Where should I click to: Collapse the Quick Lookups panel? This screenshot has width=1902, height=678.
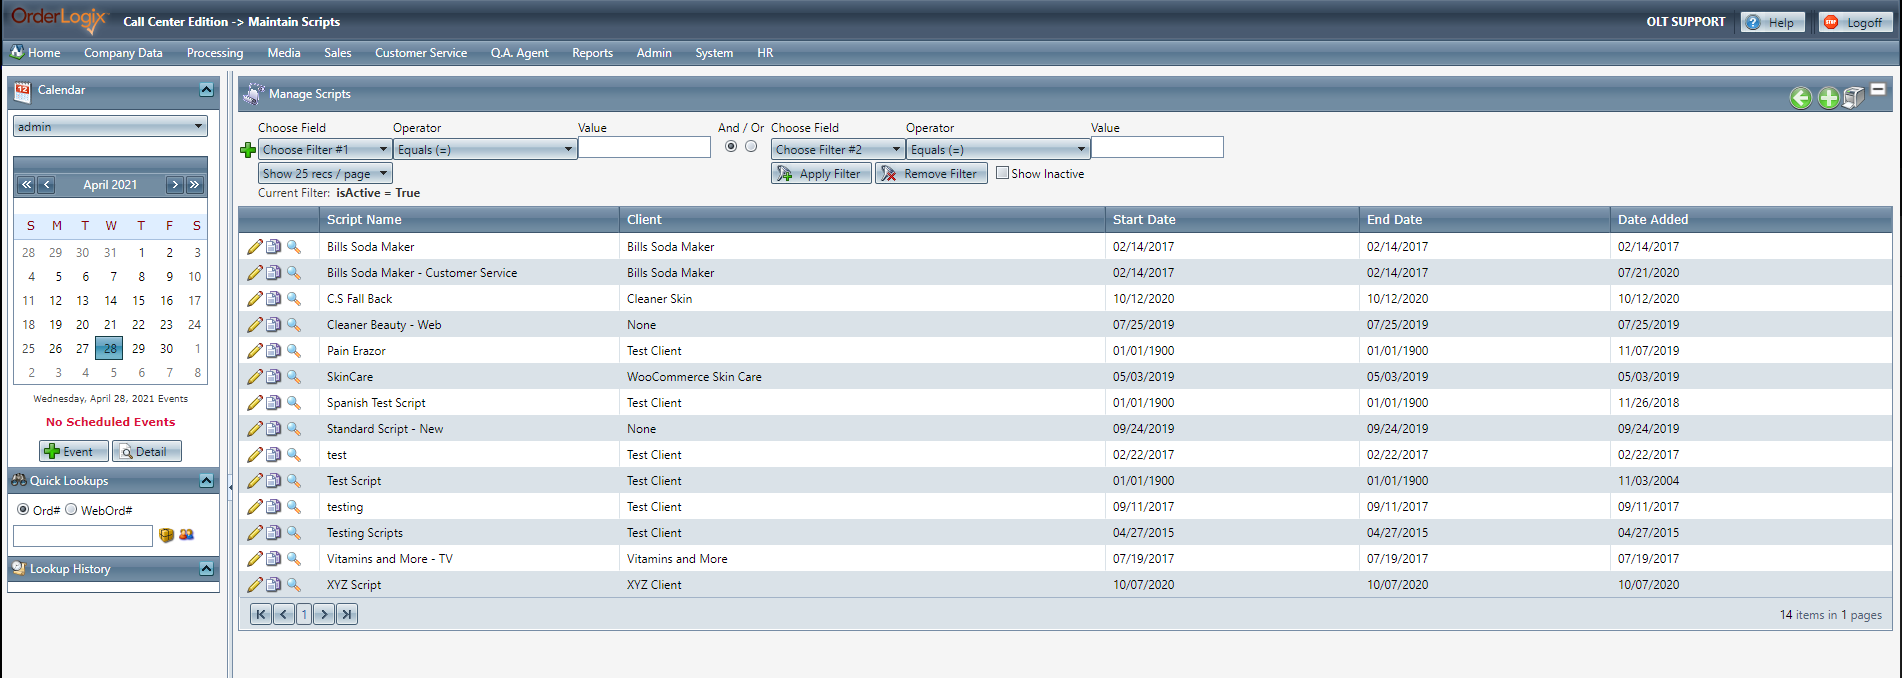pyautogui.click(x=206, y=481)
